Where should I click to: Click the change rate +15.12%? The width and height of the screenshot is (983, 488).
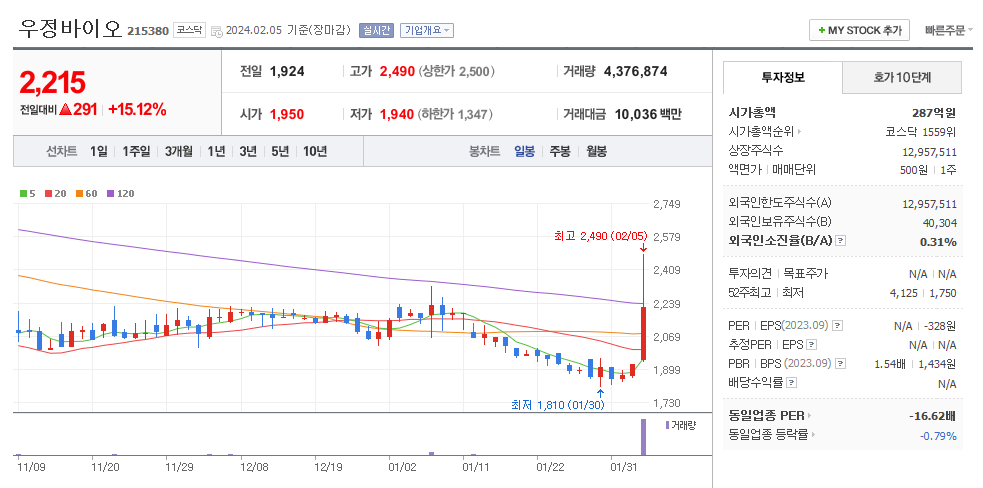[137, 109]
